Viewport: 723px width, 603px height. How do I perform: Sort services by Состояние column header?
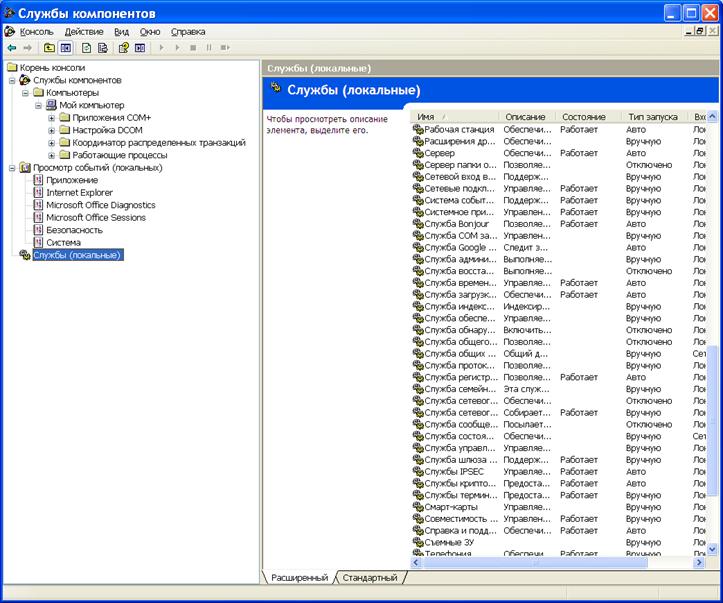click(583, 117)
